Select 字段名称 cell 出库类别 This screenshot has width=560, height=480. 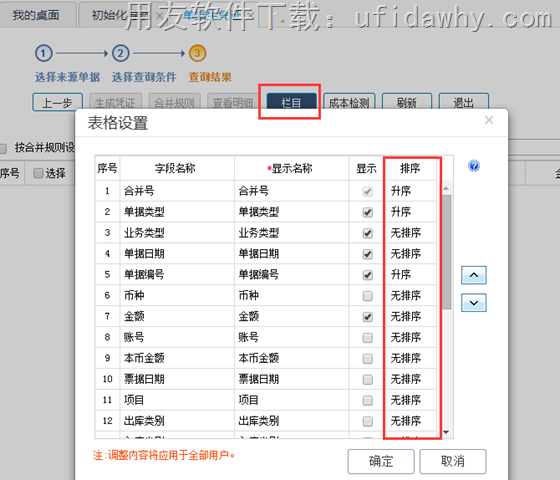pos(177,421)
